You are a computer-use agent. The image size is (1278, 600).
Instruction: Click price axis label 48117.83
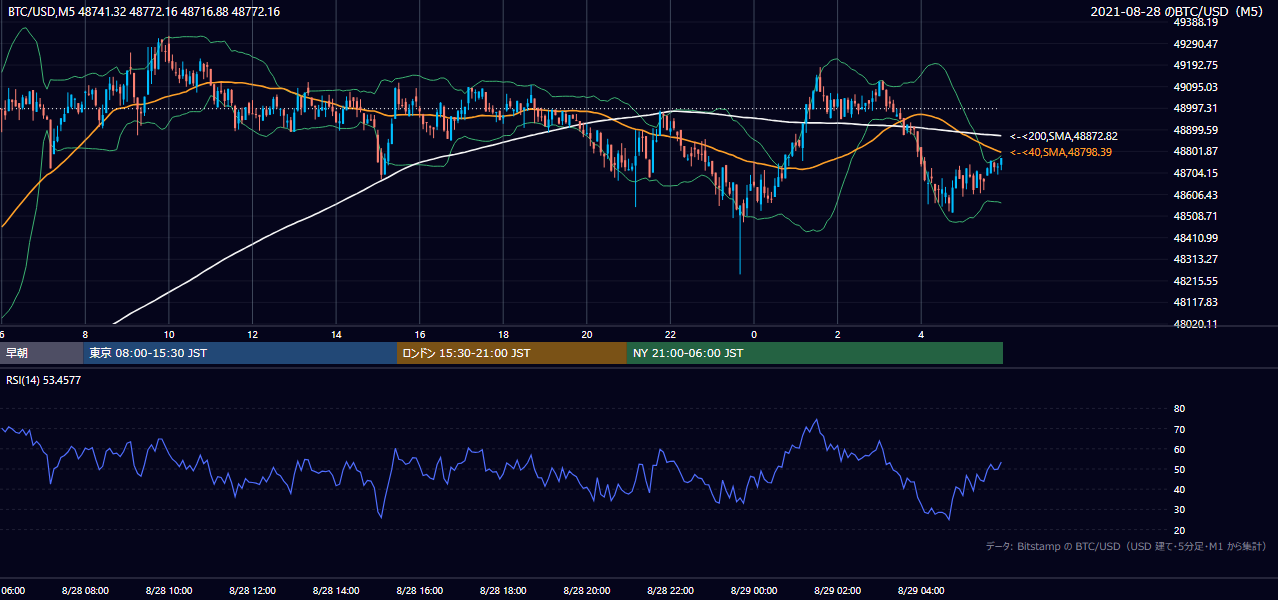click(1195, 302)
